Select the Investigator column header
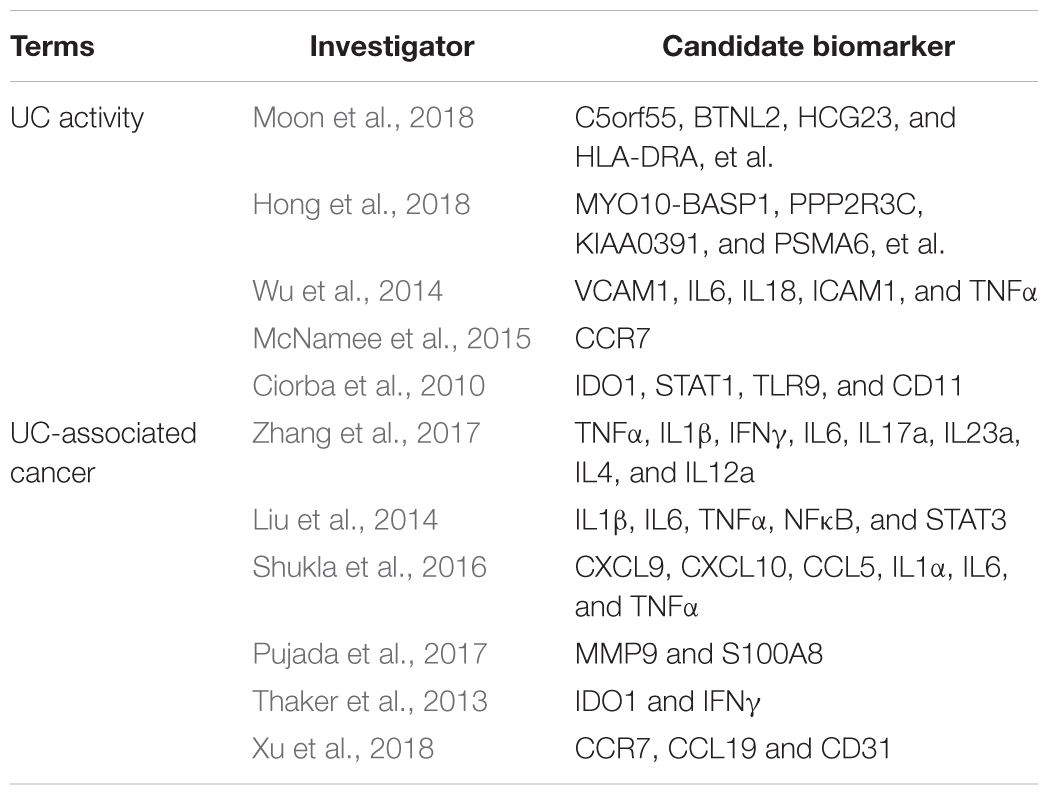Viewport: 1050px width, 796px height. click(392, 47)
